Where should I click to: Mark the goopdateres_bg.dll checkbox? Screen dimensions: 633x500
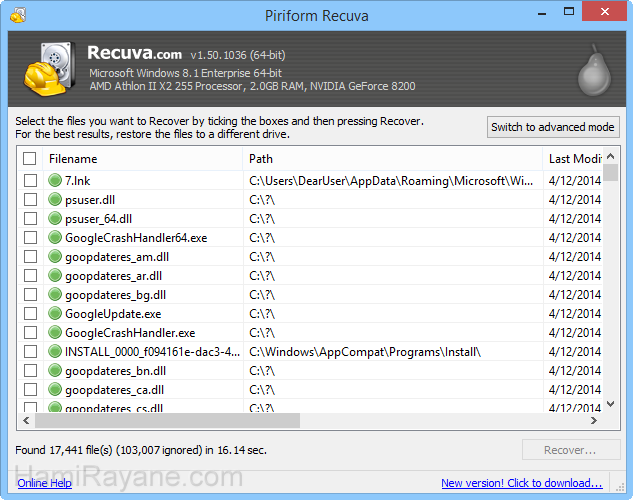(x=30, y=295)
